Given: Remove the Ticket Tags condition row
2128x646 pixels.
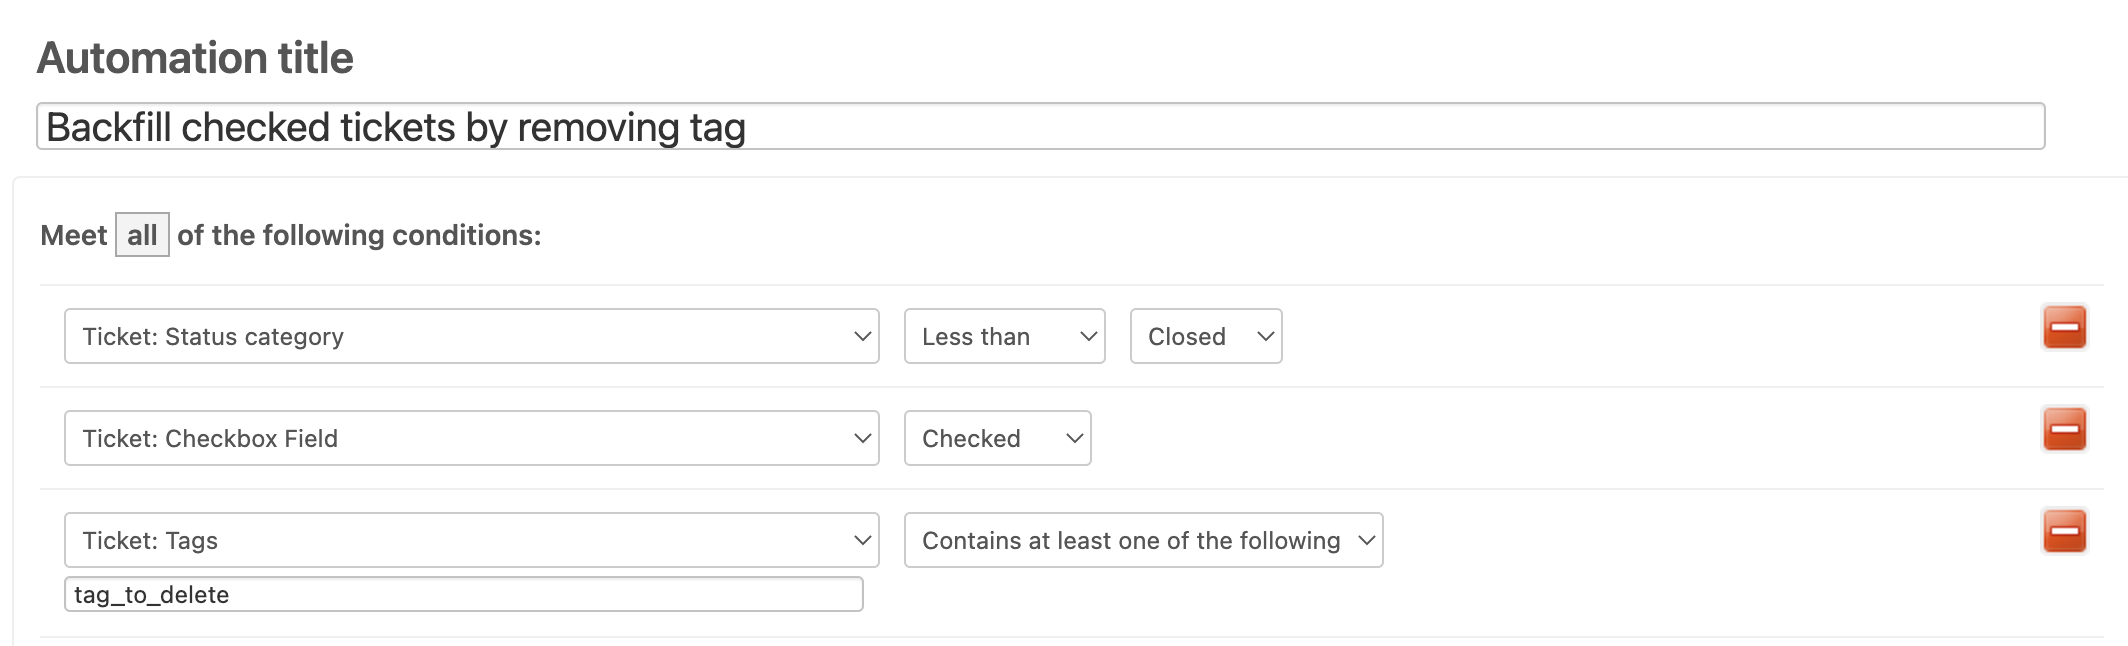Looking at the screenshot, I should coord(2063,531).
